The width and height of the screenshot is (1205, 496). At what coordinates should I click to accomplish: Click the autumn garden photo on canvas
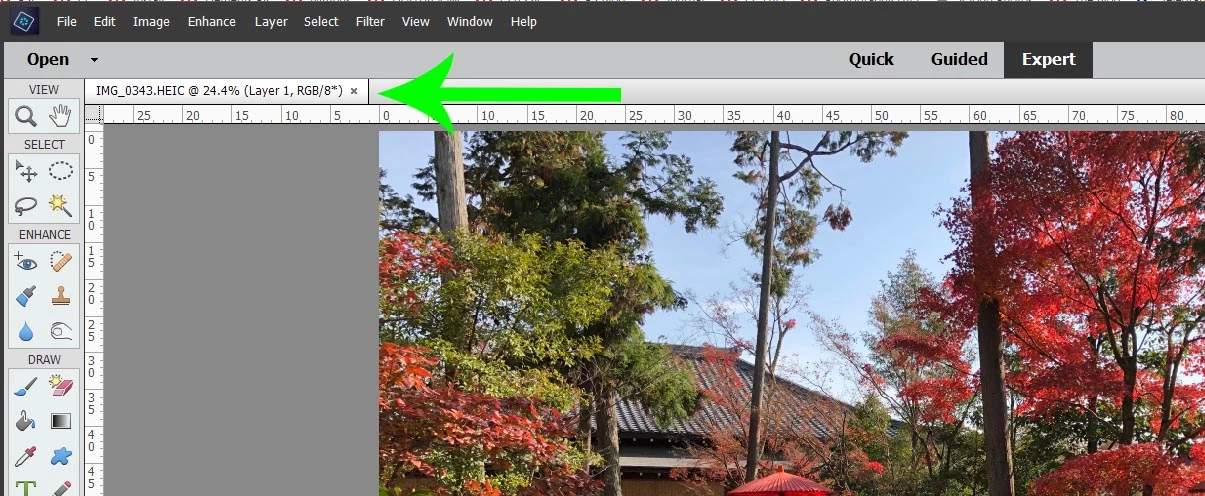791,313
